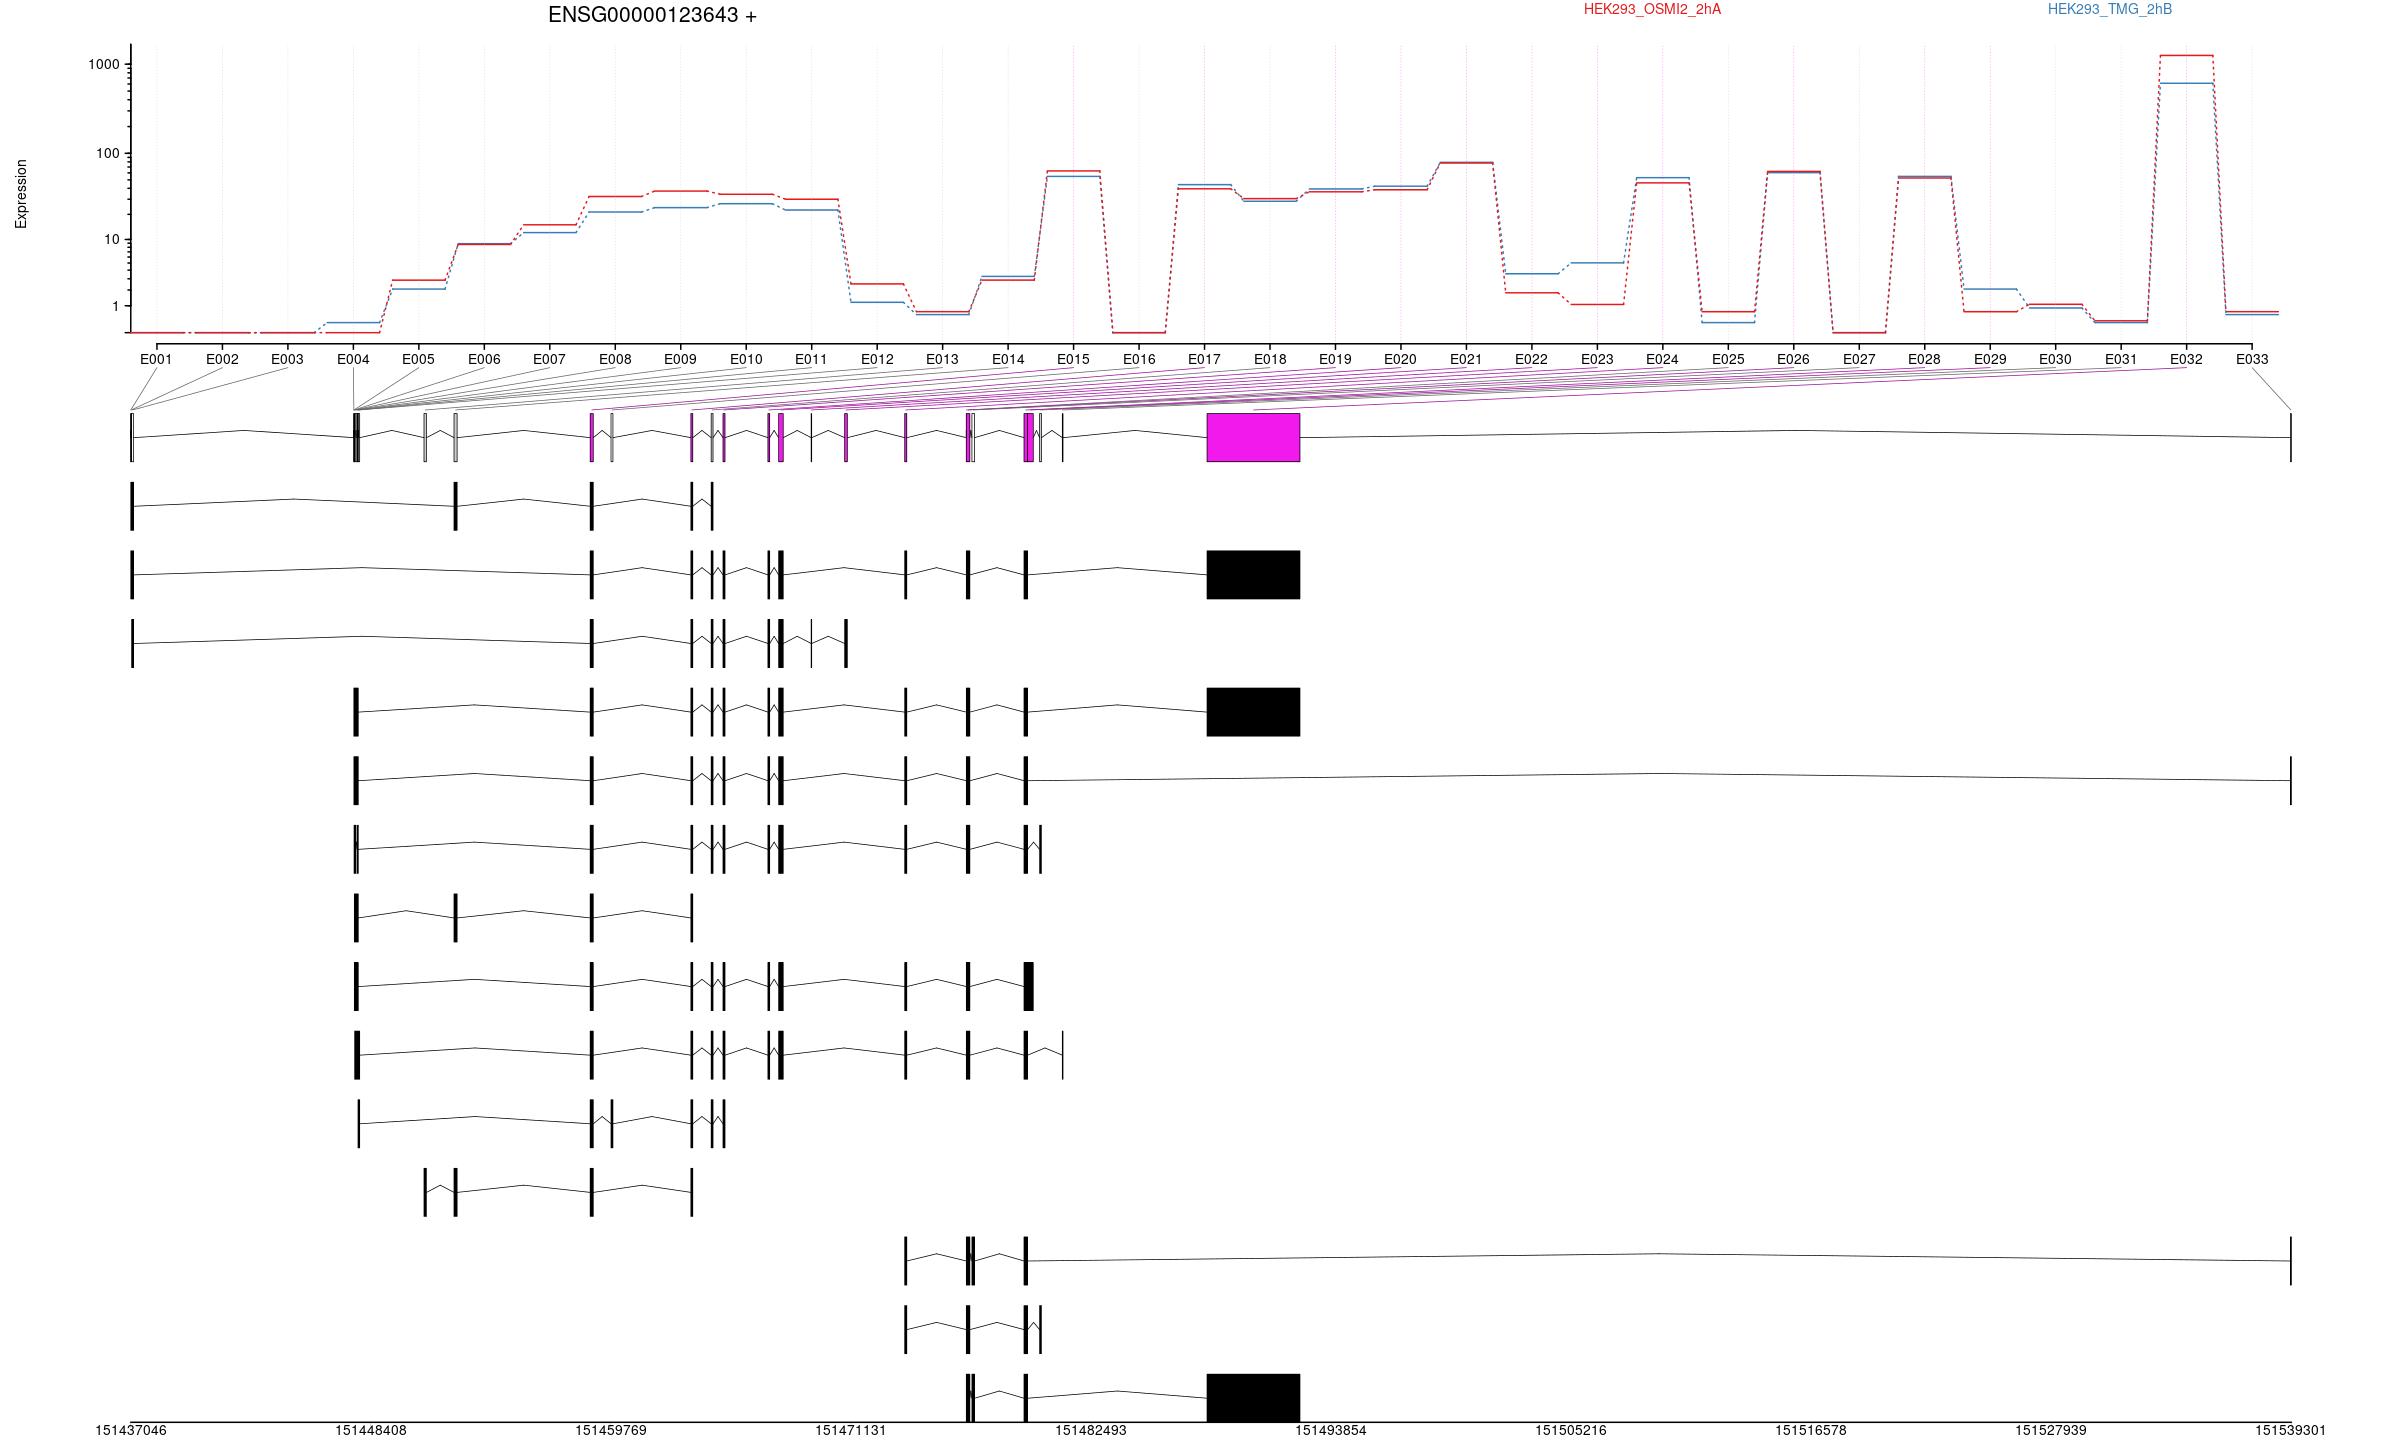The image size is (2400, 1450).
Task: Click the exon label E005
Action: (418, 359)
